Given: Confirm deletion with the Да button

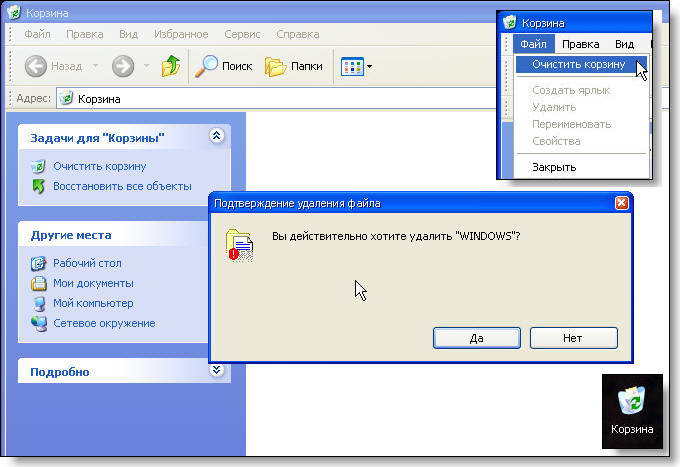Looking at the screenshot, I should tap(477, 338).
